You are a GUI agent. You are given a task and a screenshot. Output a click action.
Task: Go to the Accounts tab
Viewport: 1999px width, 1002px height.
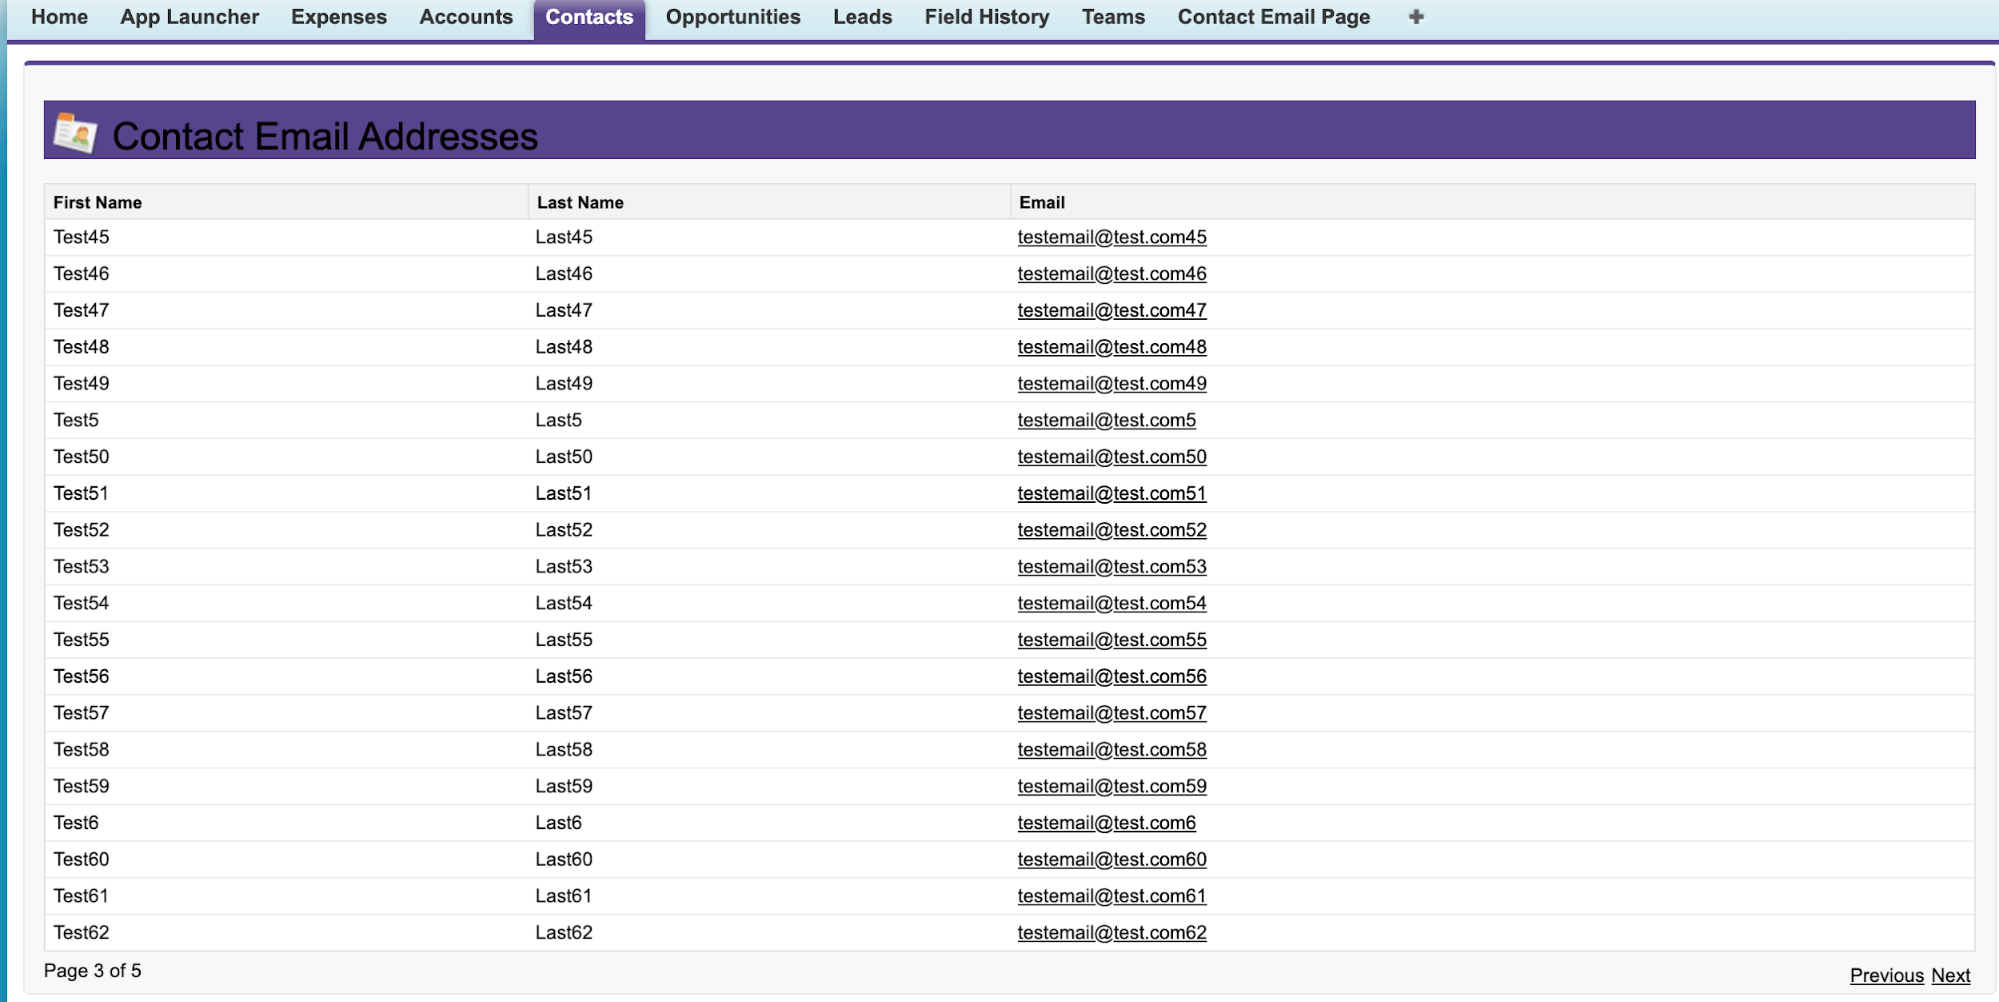465,17
